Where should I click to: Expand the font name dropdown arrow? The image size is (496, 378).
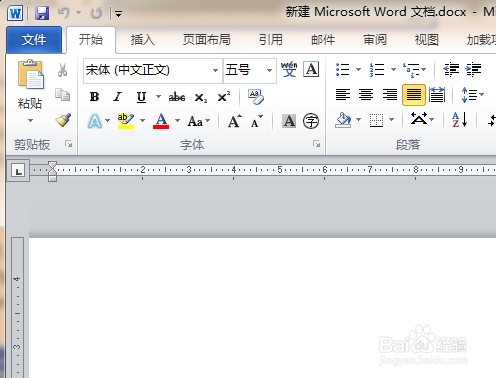(x=215, y=70)
